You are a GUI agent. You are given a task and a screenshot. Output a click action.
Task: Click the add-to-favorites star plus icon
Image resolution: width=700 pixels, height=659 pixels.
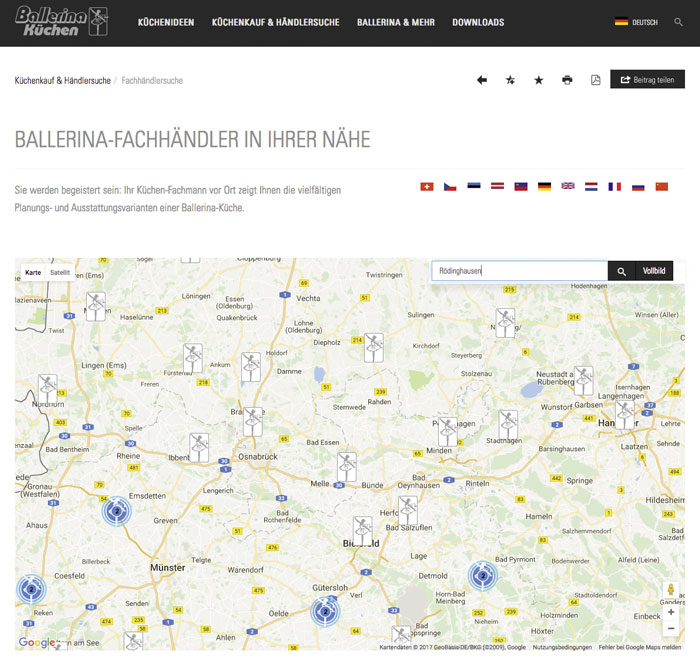point(510,80)
